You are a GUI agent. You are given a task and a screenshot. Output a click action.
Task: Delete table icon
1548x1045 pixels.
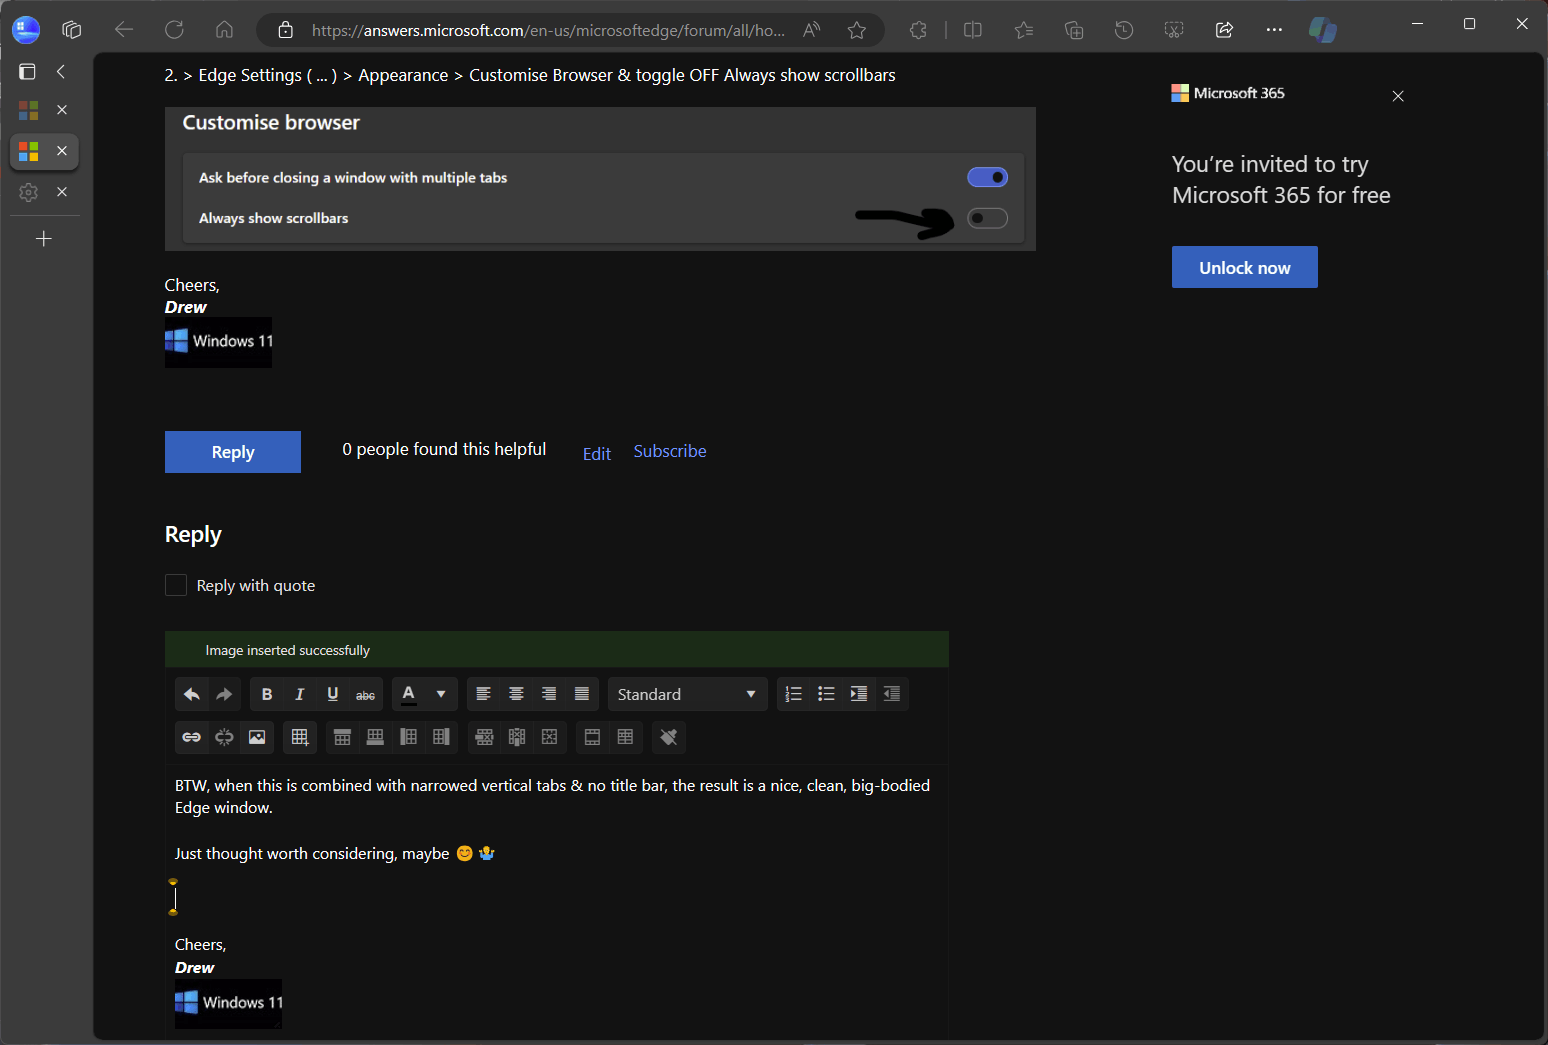[x=550, y=737]
